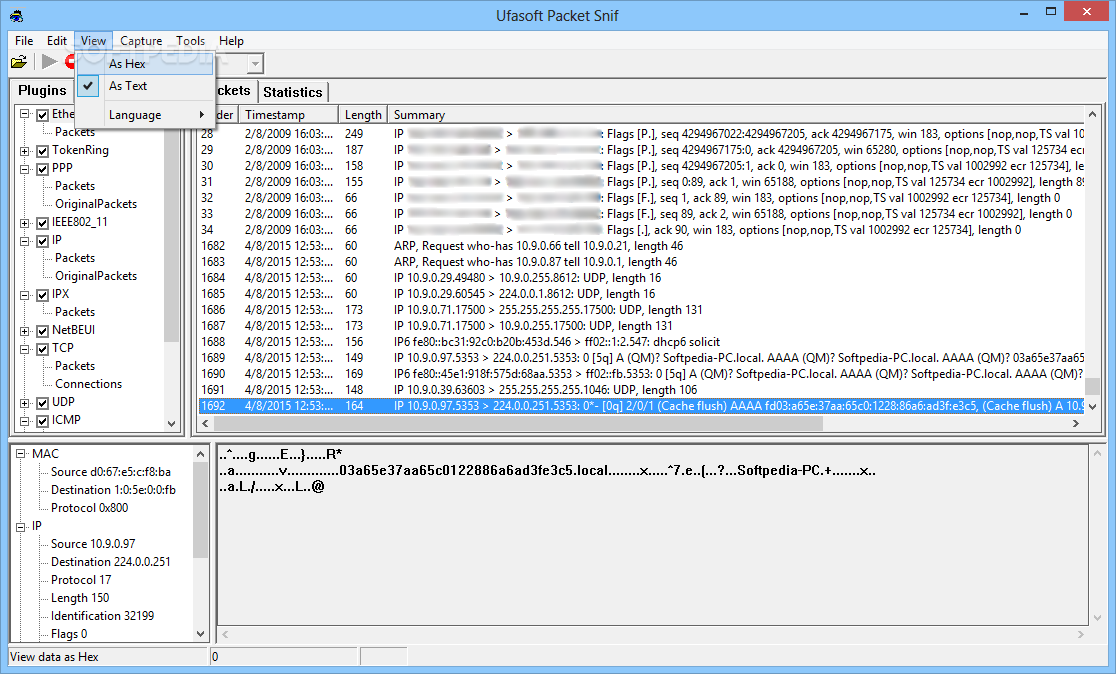This screenshot has height=674, width=1116.
Task: Select packet row 1682 ARP request
Action: 641,246
